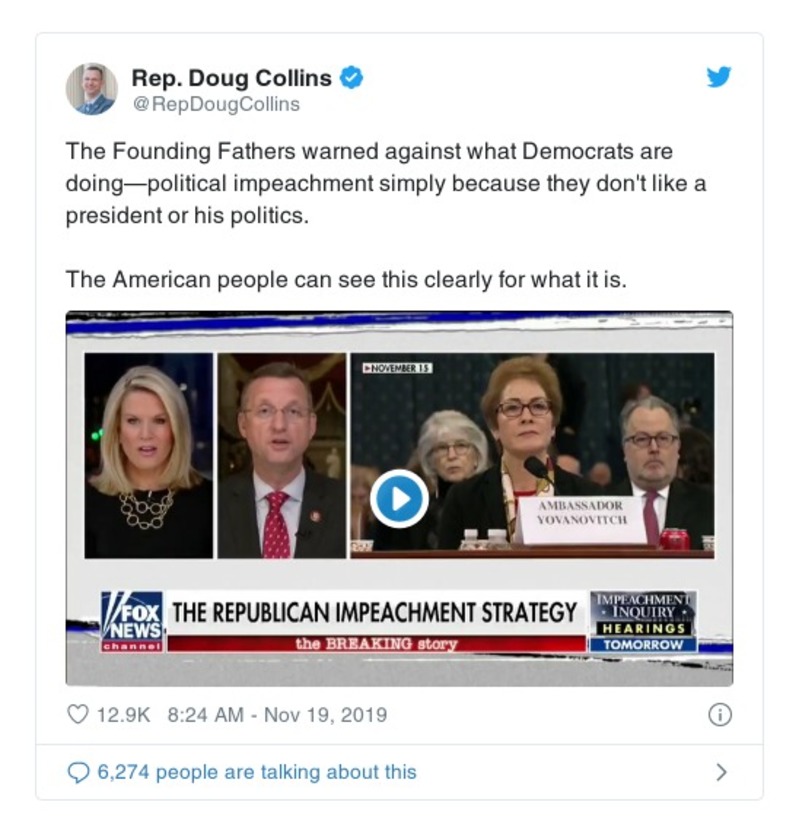Screen dimensions: 799x840
Task: Click the Ambassador Yovanovitch video panel
Action: 532,455
